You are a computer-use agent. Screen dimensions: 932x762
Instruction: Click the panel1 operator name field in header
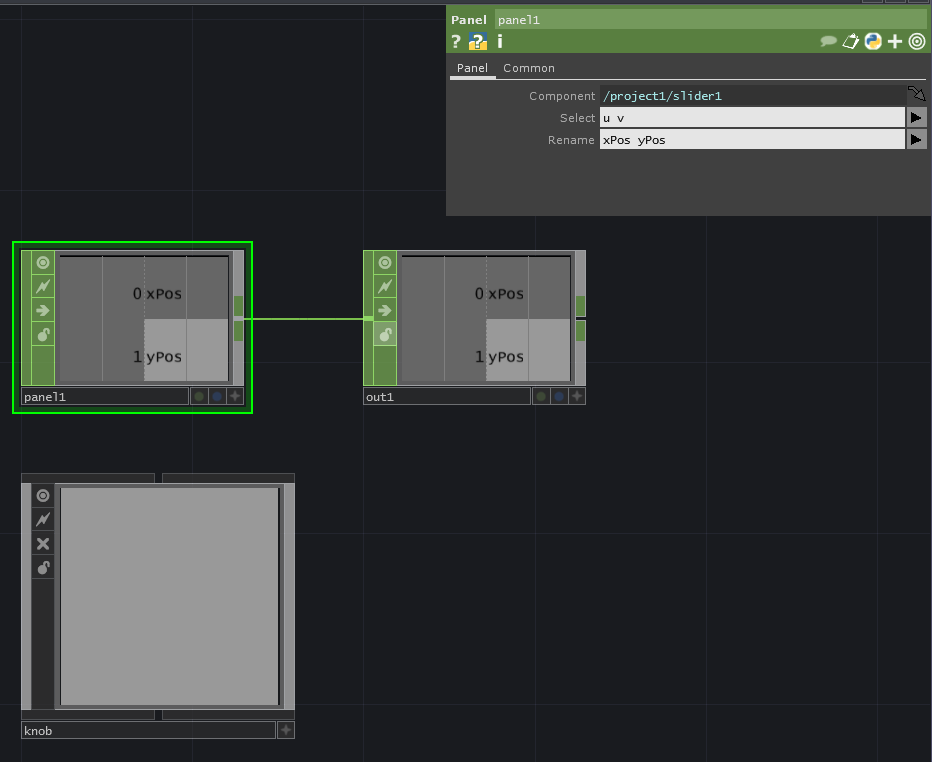click(710, 19)
